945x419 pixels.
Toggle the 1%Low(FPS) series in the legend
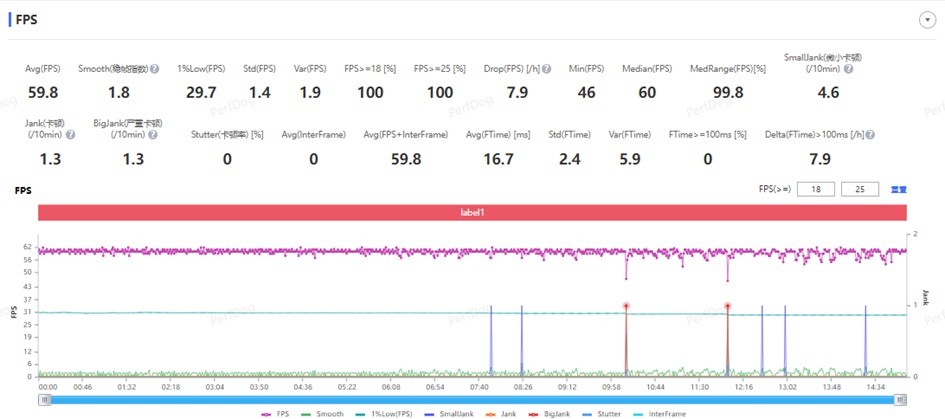click(383, 414)
